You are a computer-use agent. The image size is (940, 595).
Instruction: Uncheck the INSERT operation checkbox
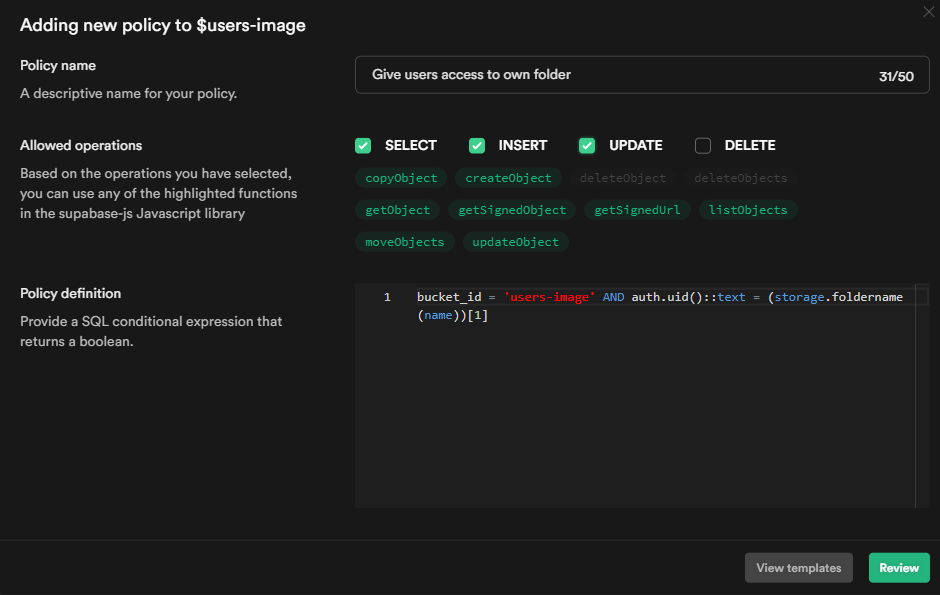pos(477,146)
